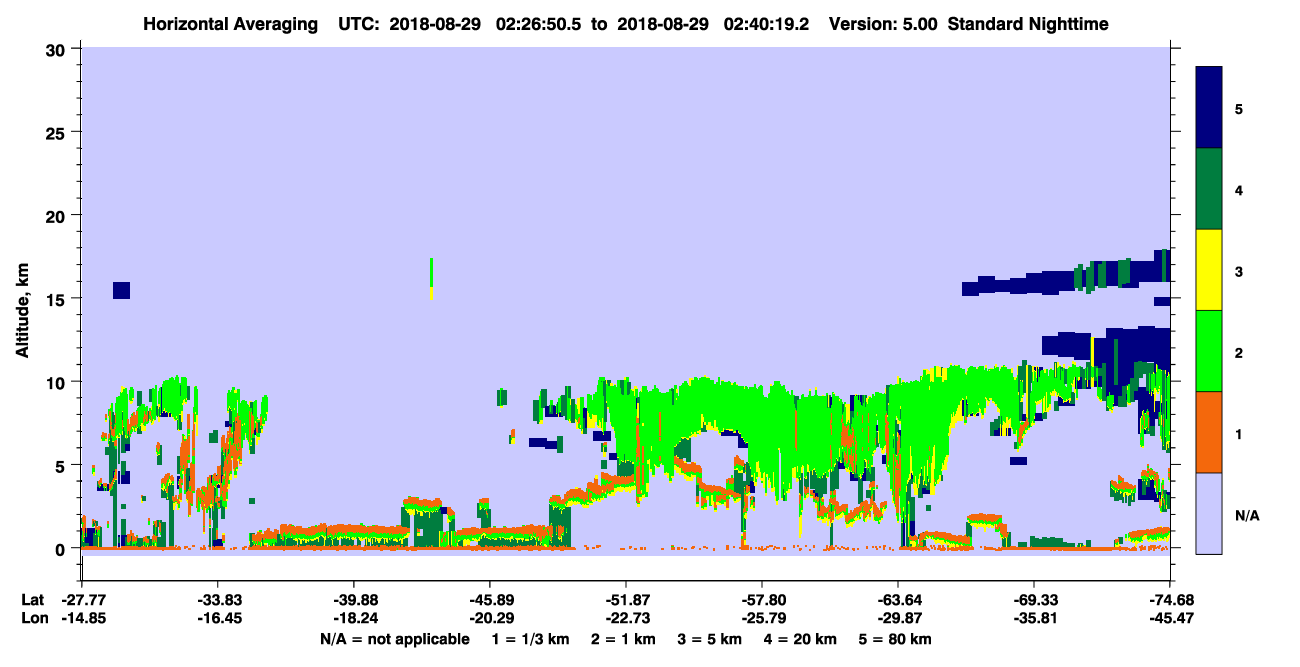Click the altitude tick label '25'

(58, 132)
